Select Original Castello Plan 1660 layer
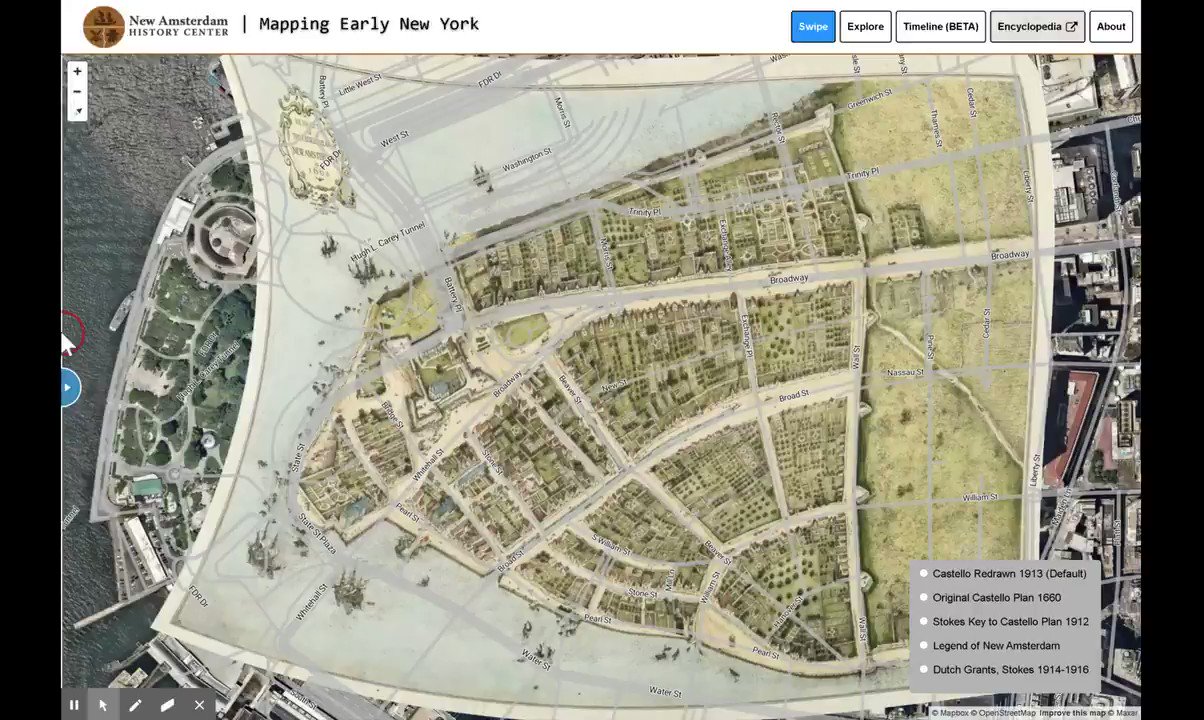 click(989, 598)
